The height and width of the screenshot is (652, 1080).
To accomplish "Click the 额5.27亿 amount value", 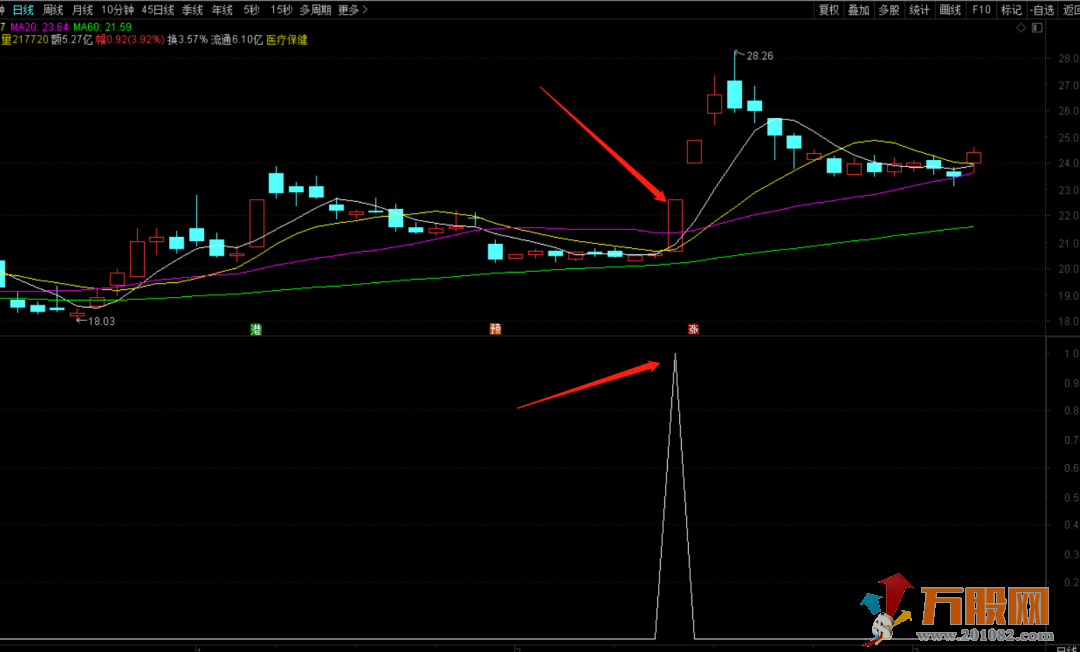I will click(72, 40).
